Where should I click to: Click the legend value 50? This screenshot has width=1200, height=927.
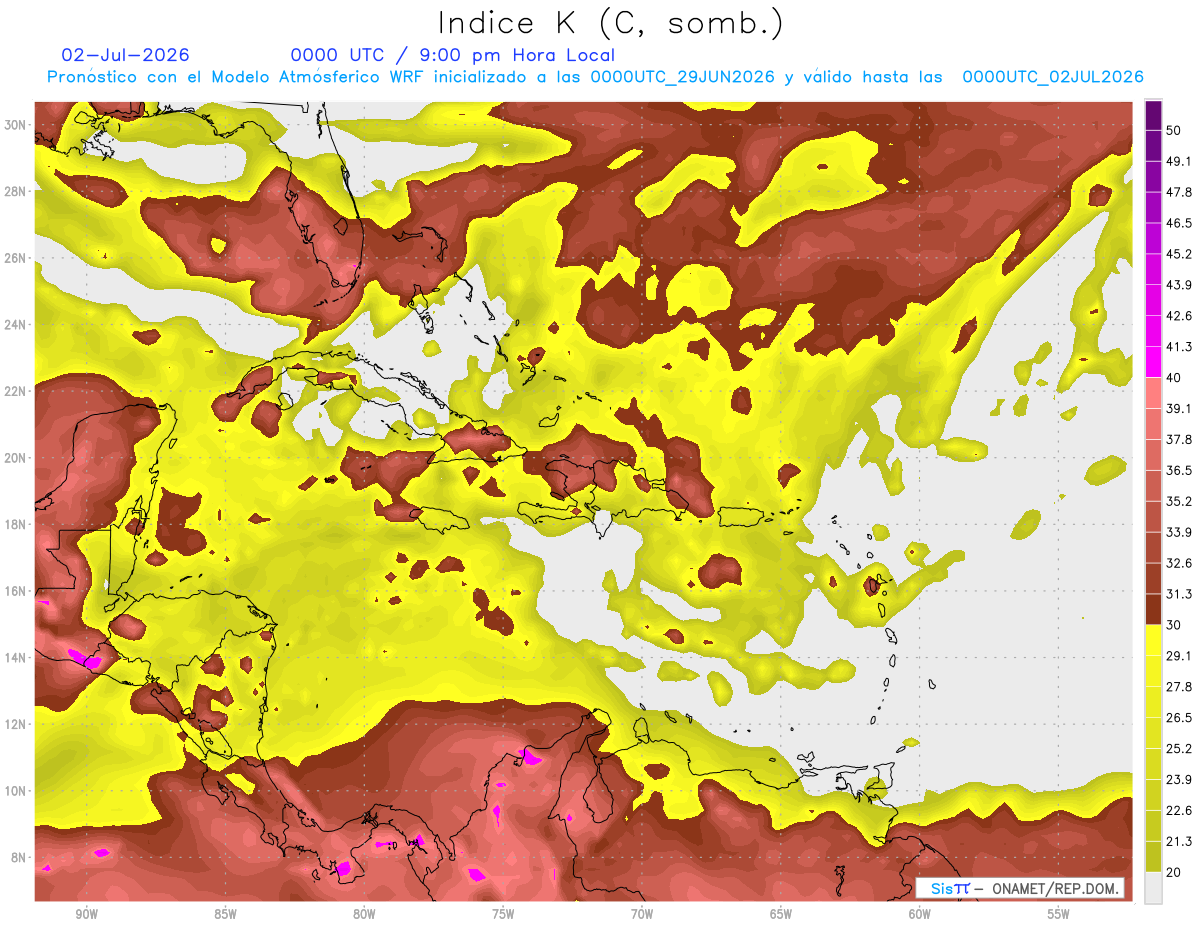(1175, 130)
